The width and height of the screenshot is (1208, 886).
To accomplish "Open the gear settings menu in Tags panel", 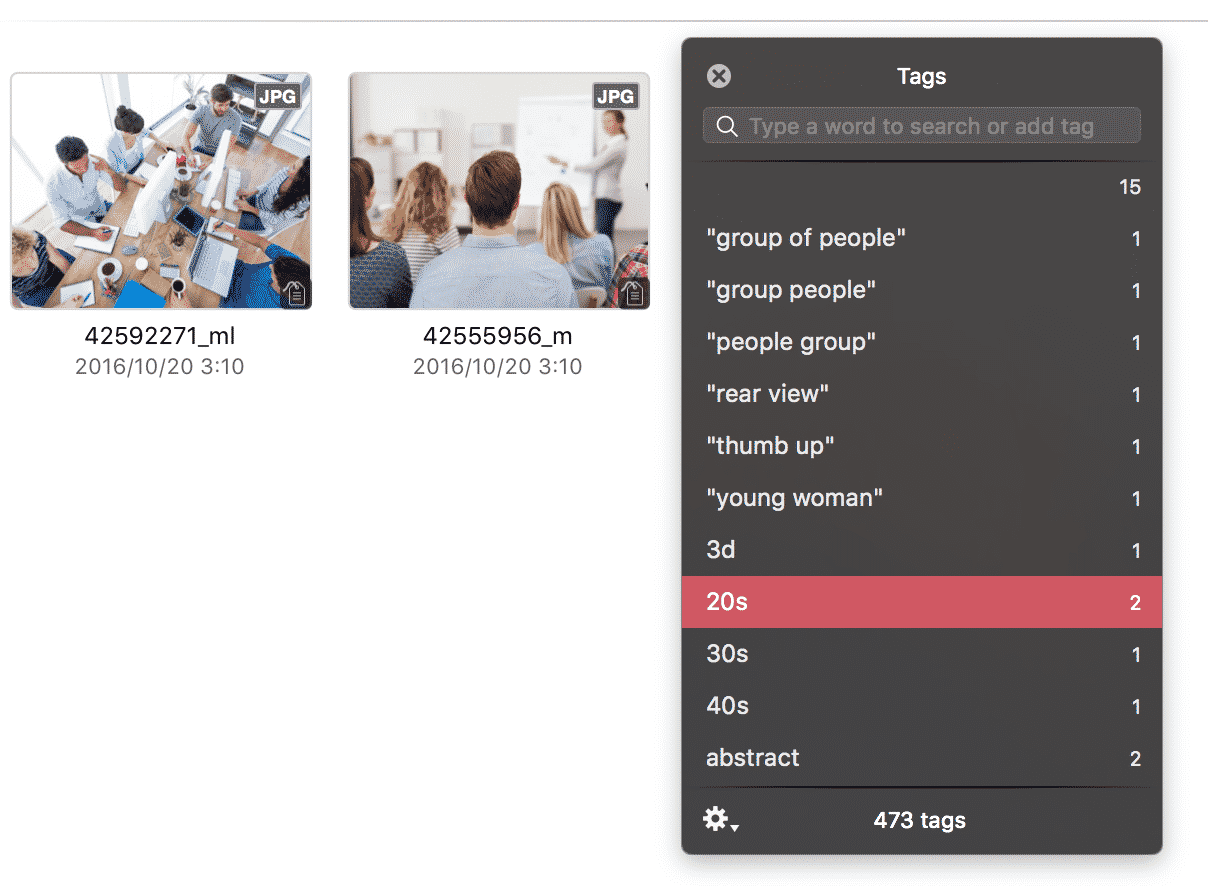I will [720, 821].
